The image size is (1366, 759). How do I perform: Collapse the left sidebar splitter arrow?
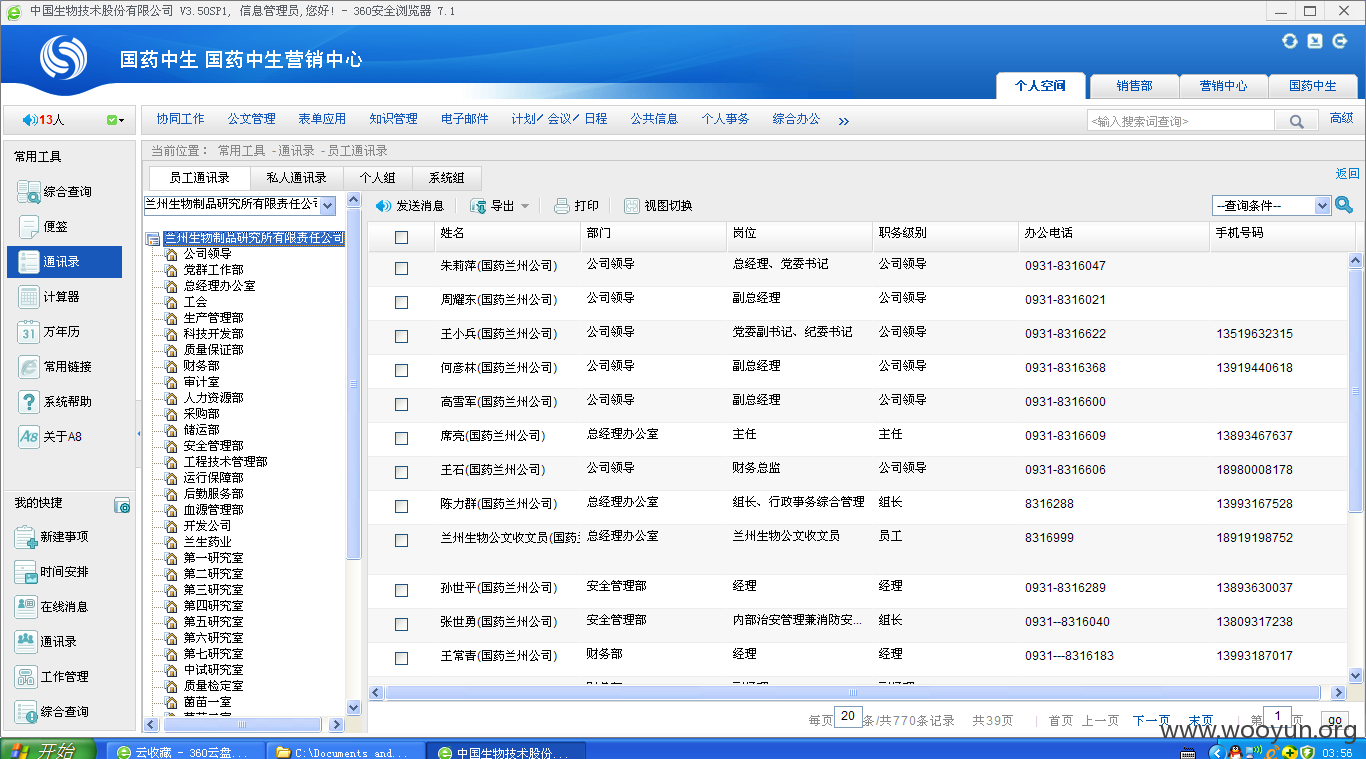tap(138, 433)
